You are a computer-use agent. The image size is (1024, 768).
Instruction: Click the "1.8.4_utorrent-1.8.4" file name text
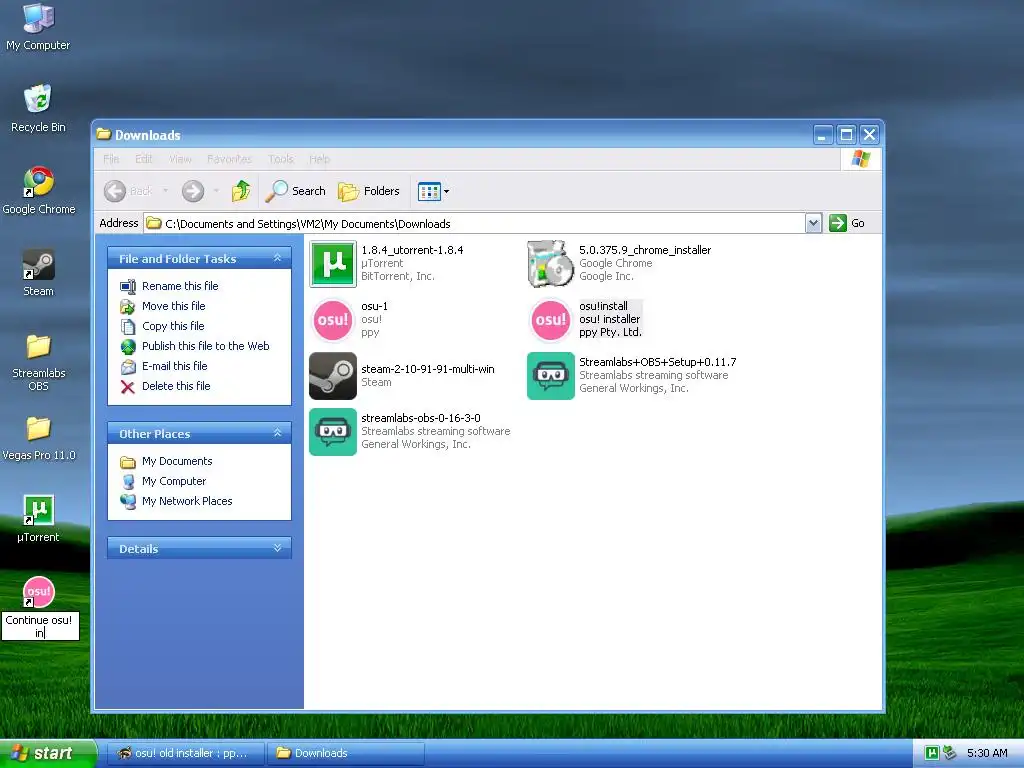click(412, 250)
